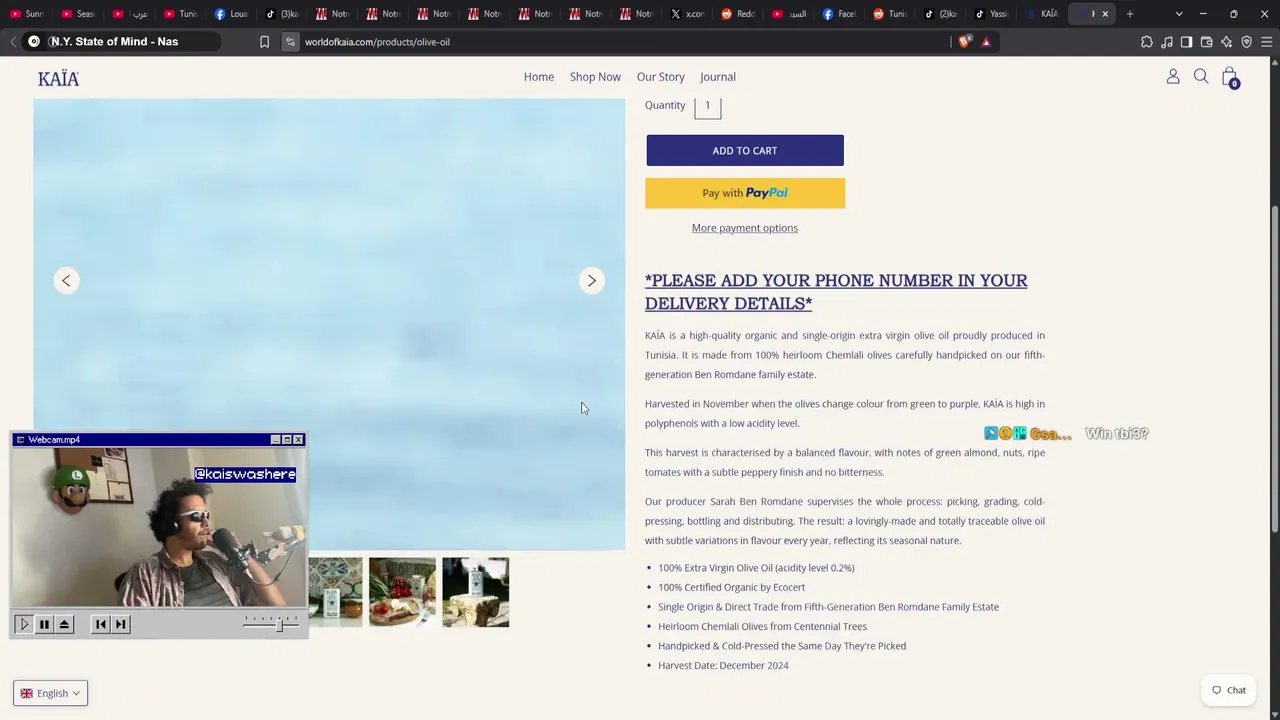
Task: Switch to the first YouTube Sunn tab
Action: 27,14
